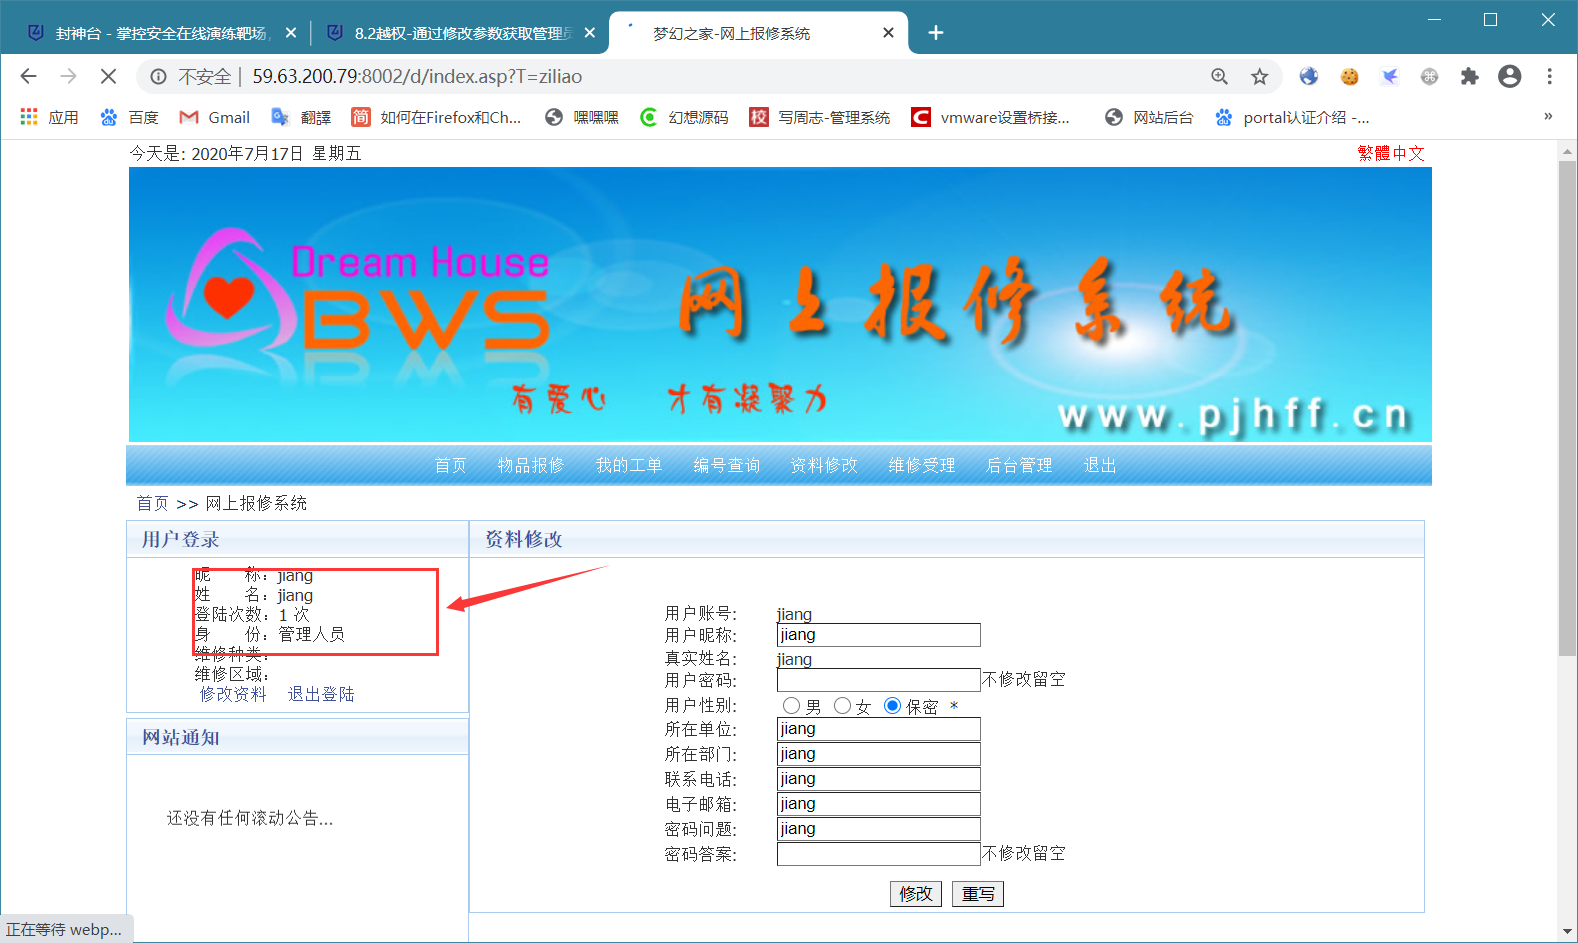Click the browser forward arrow
The height and width of the screenshot is (943, 1578).
coord(68,76)
